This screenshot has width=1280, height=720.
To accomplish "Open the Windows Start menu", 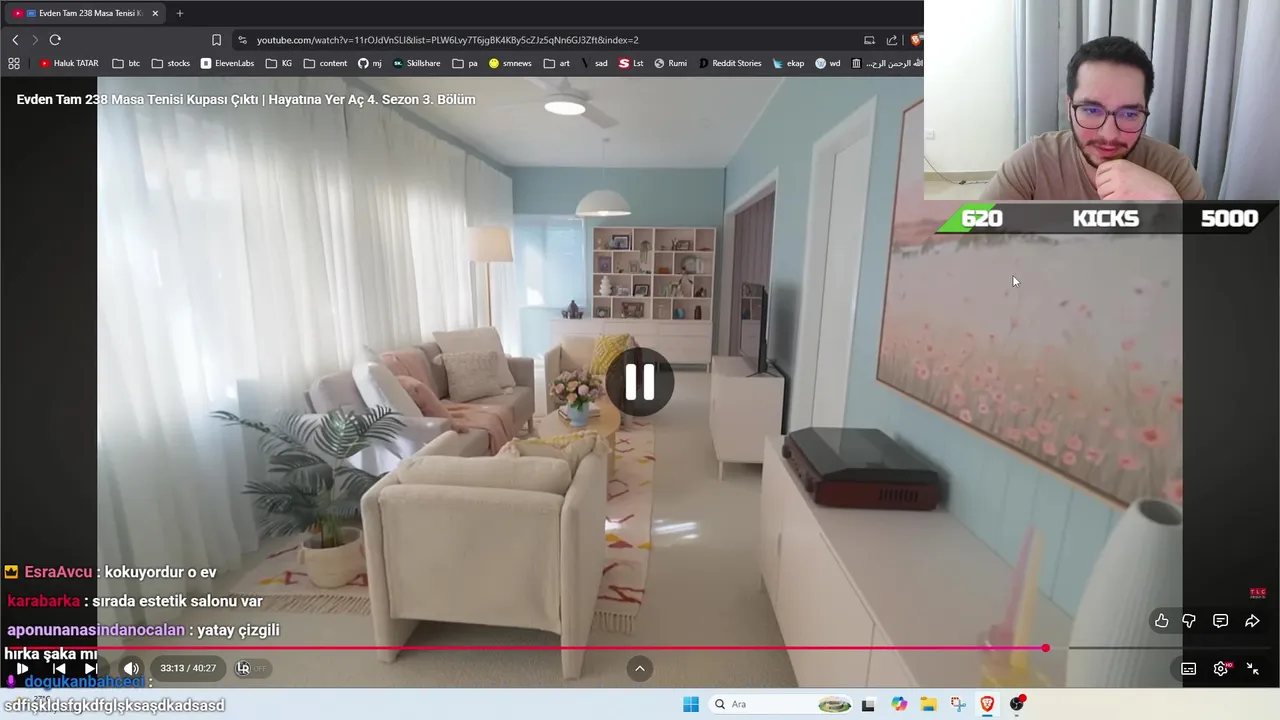I will pyautogui.click(x=691, y=704).
